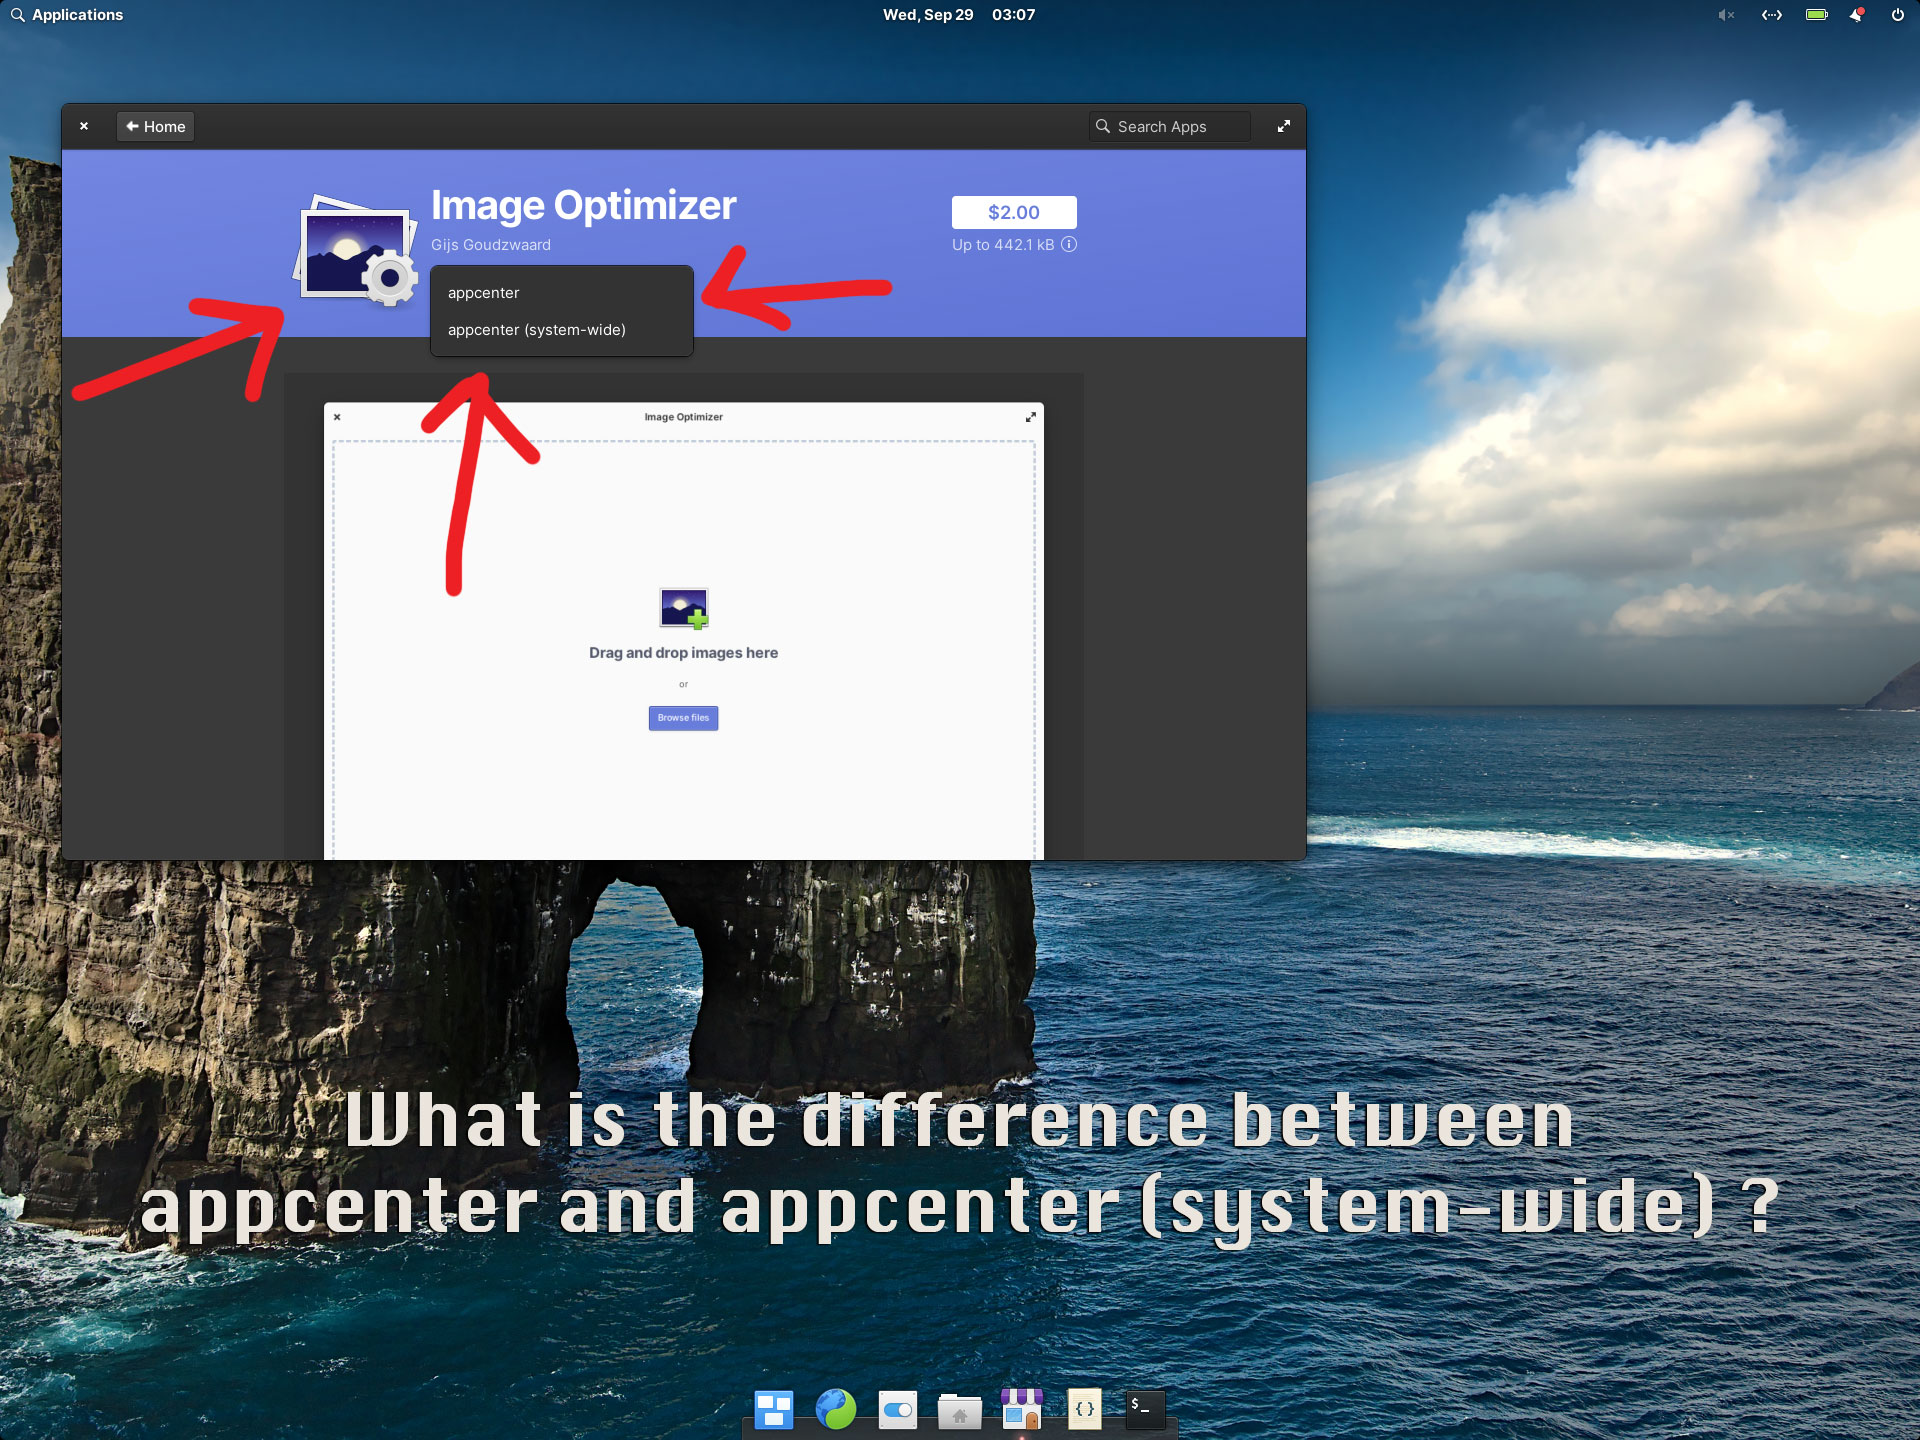Screen dimensions: 1920x1440
Task: Open the session power menu
Action: [1897, 15]
